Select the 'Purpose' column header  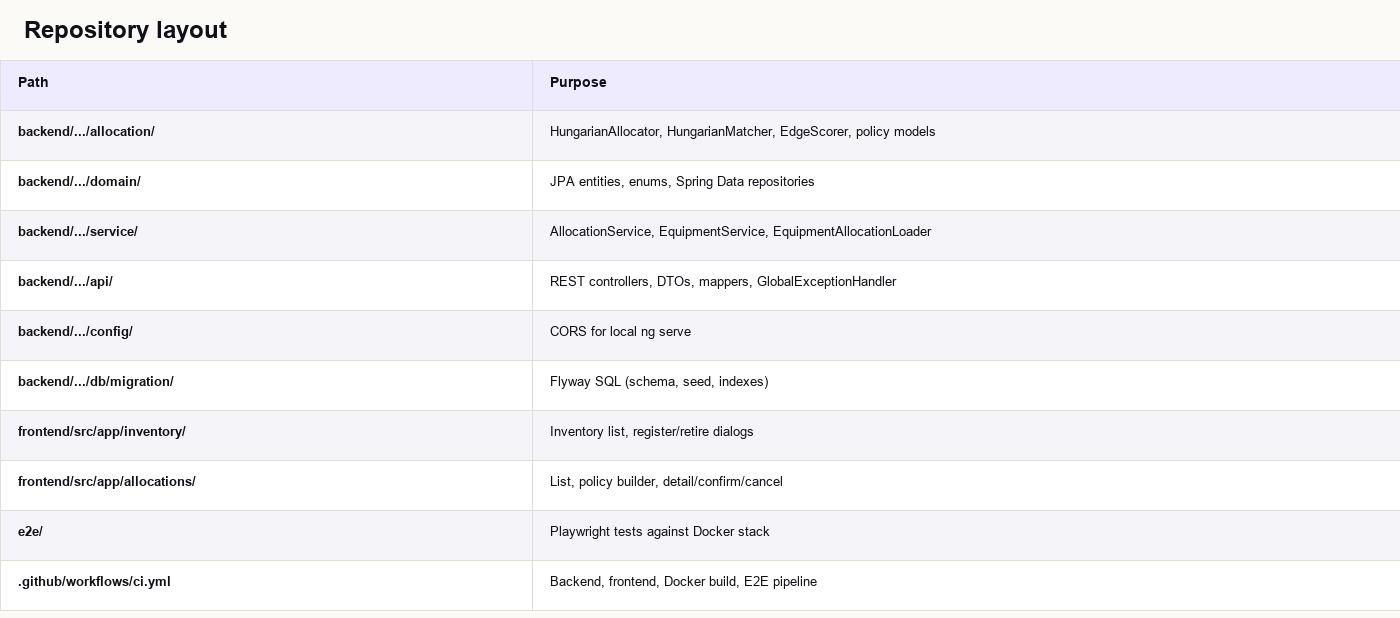(x=966, y=85)
